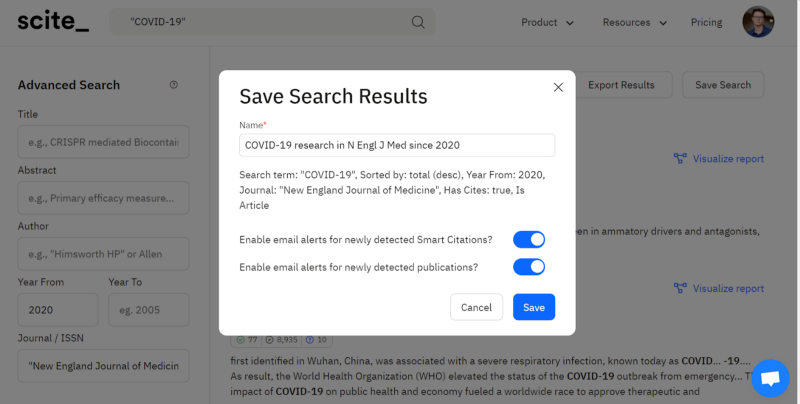Screen dimensions: 800x404
Task: Close the Save Search Results dialog
Action: pos(558,87)
